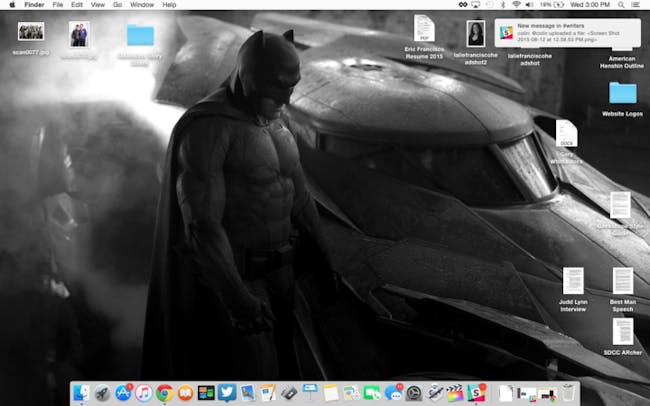Open the File menu

(x=58, y=5)
